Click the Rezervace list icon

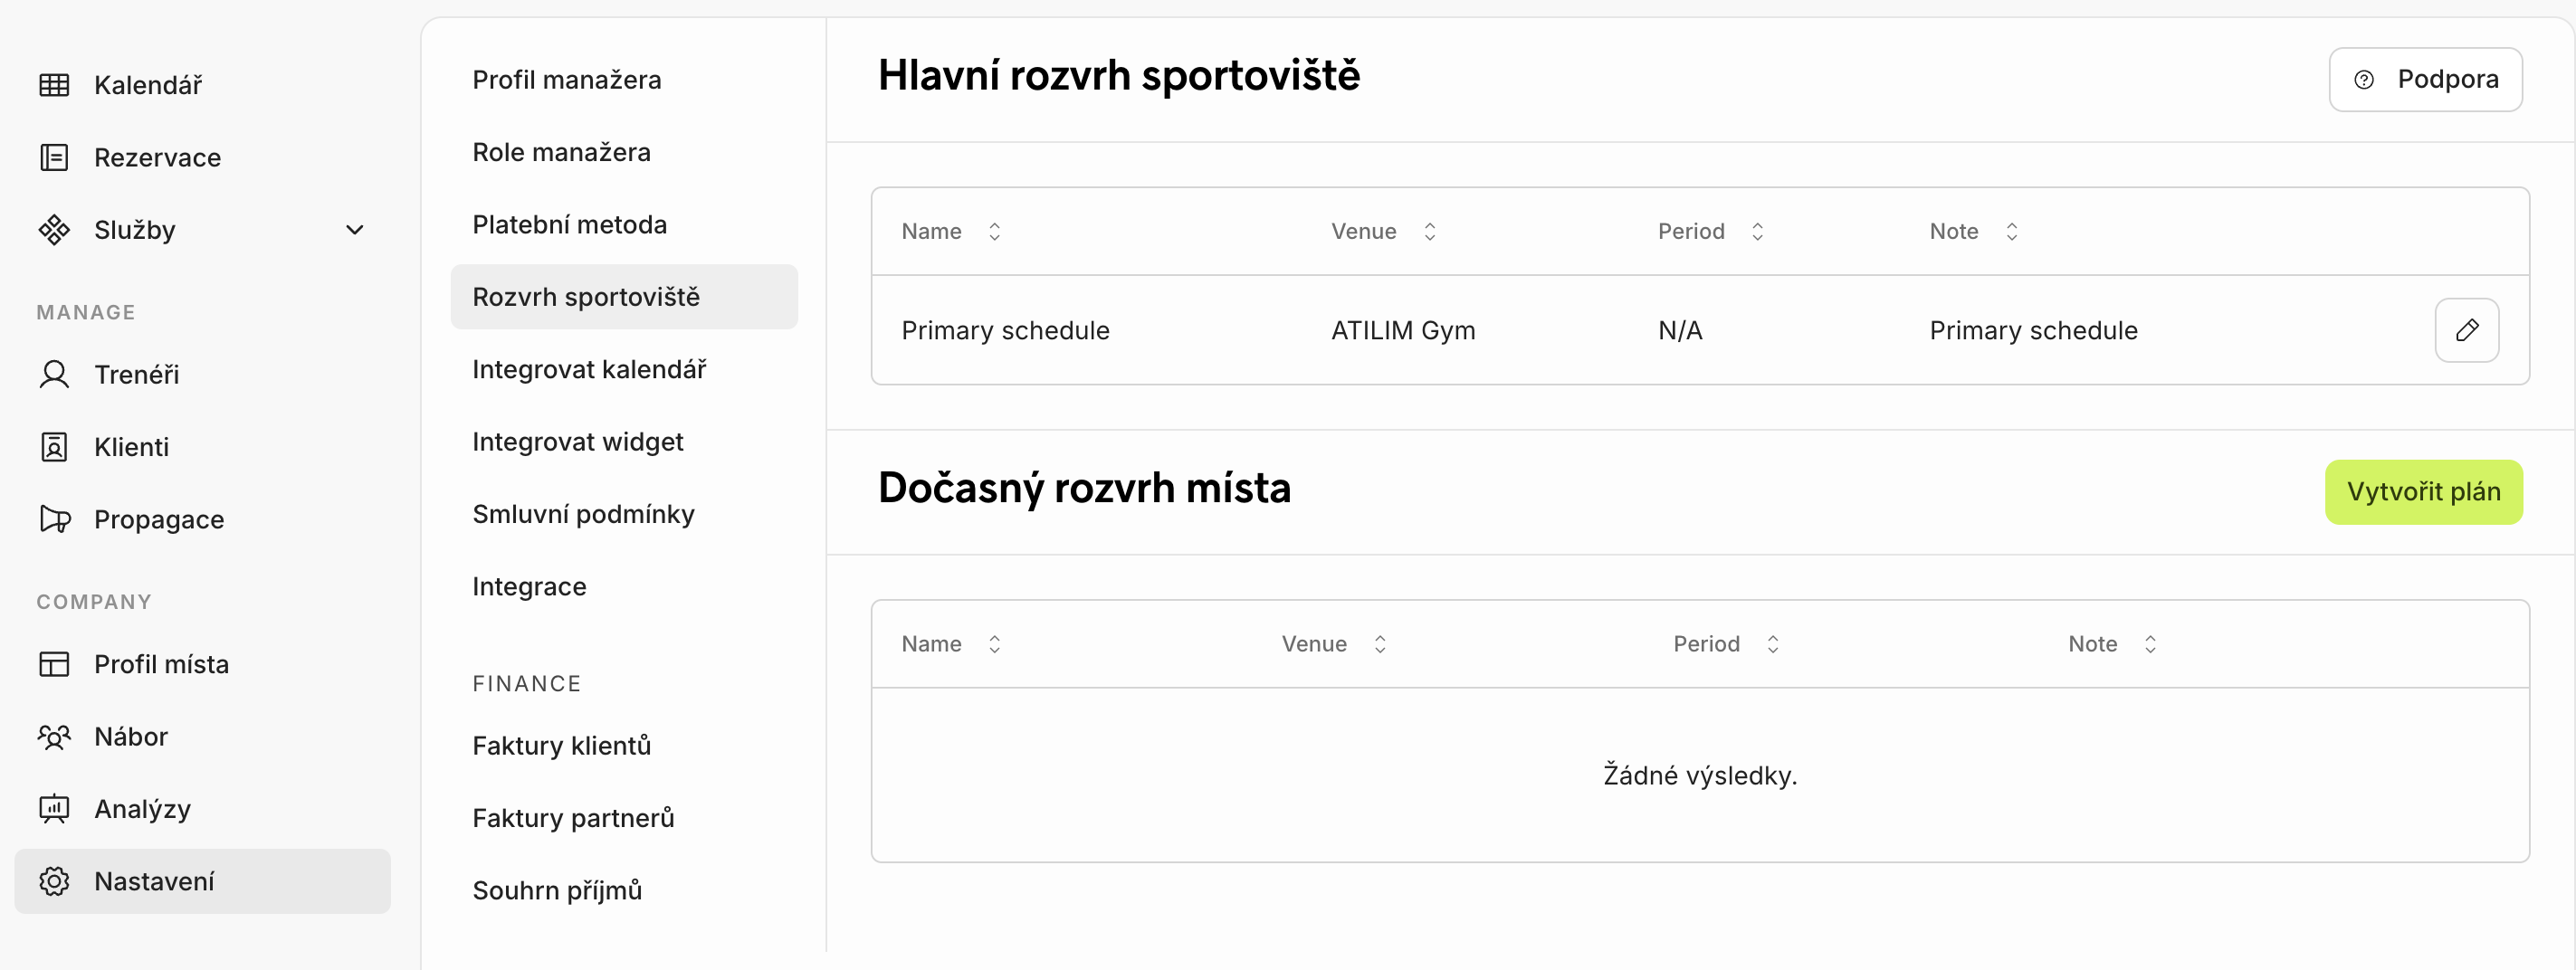[x=54, y=157]
